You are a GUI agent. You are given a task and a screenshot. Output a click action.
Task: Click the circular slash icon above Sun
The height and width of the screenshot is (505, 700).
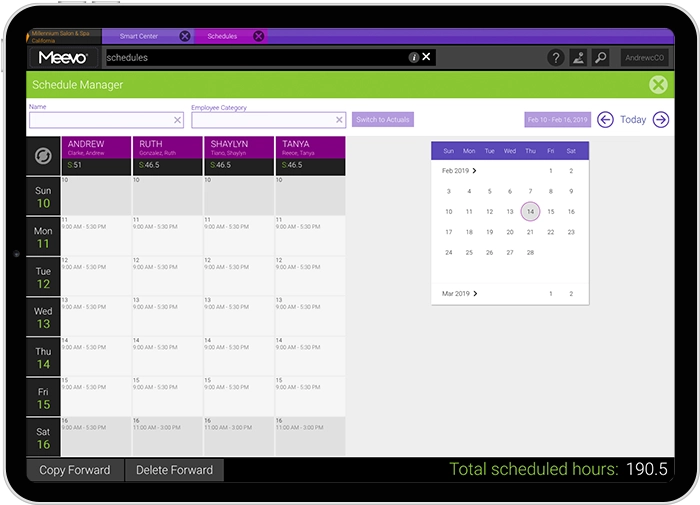click(43, 157)
